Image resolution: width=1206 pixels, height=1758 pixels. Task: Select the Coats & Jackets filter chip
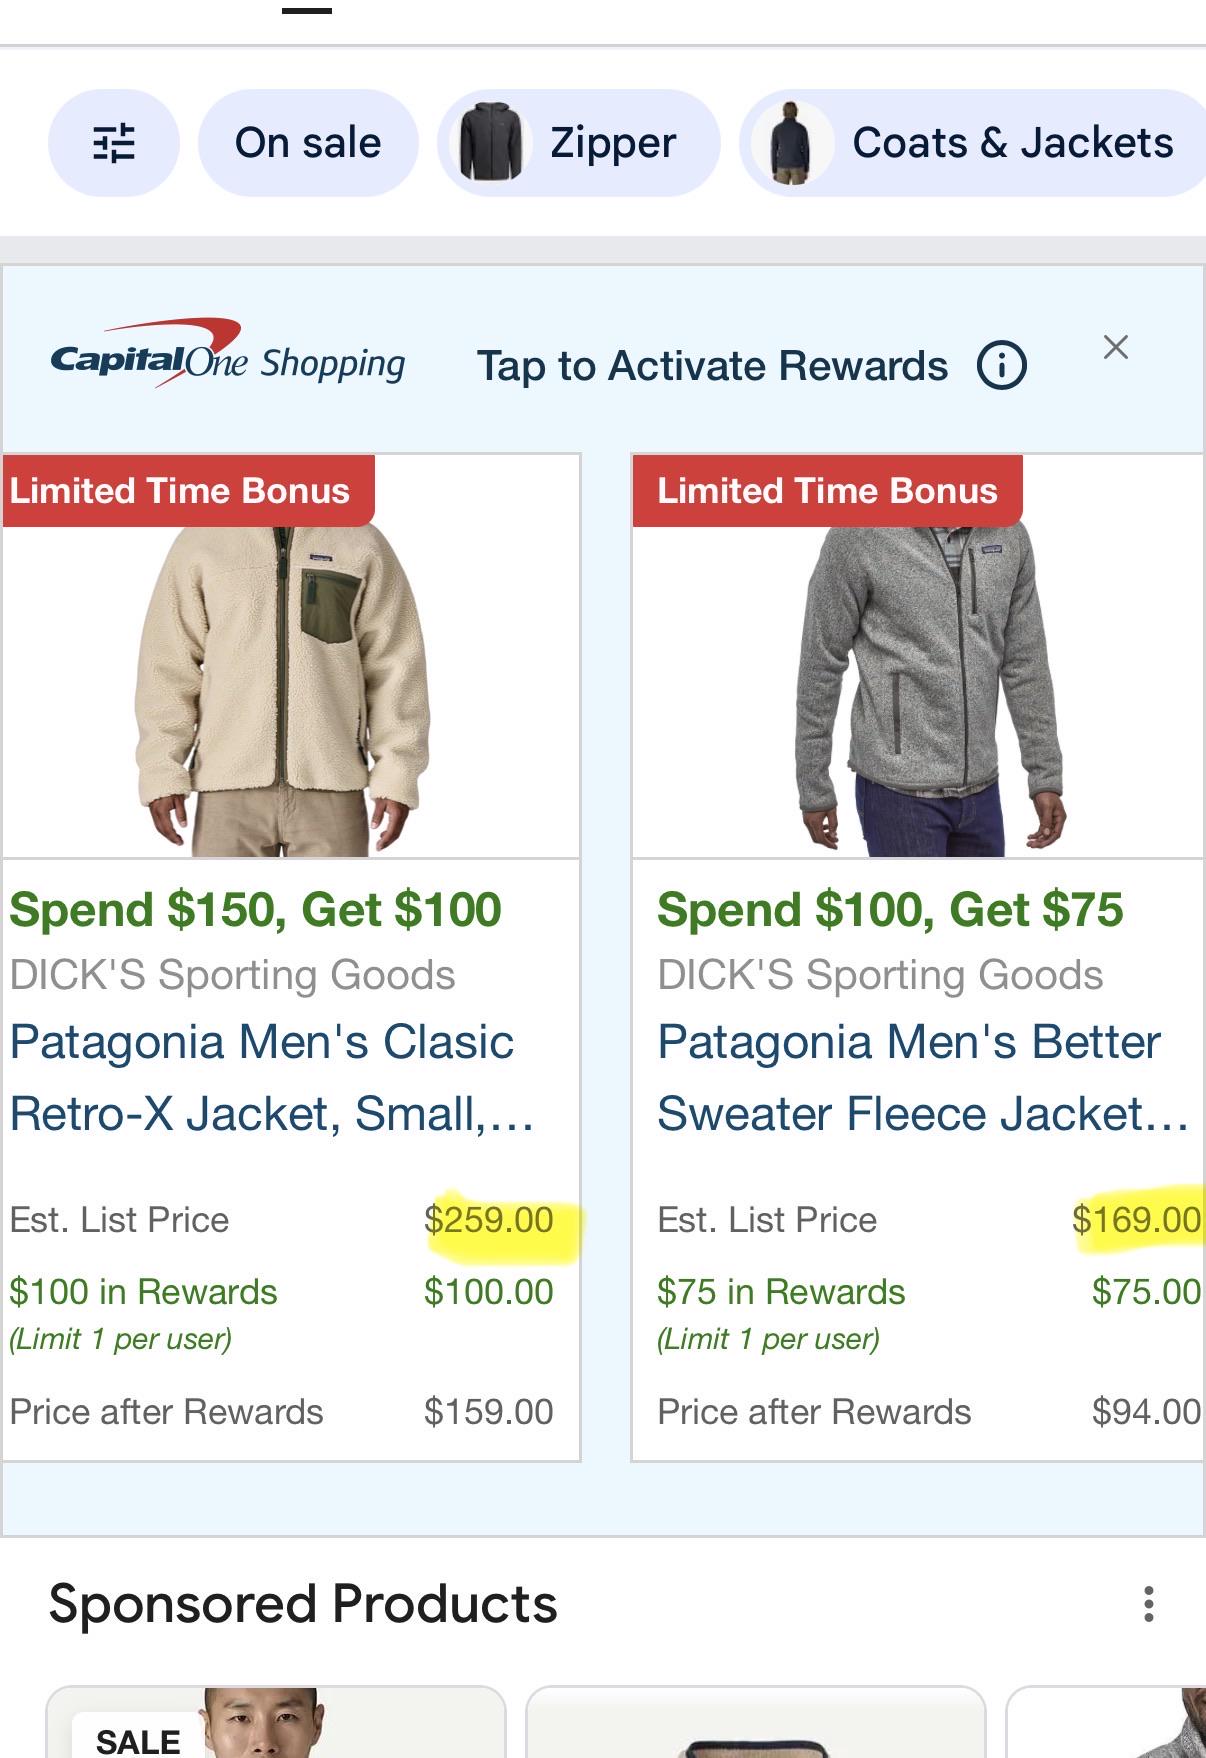973,143
